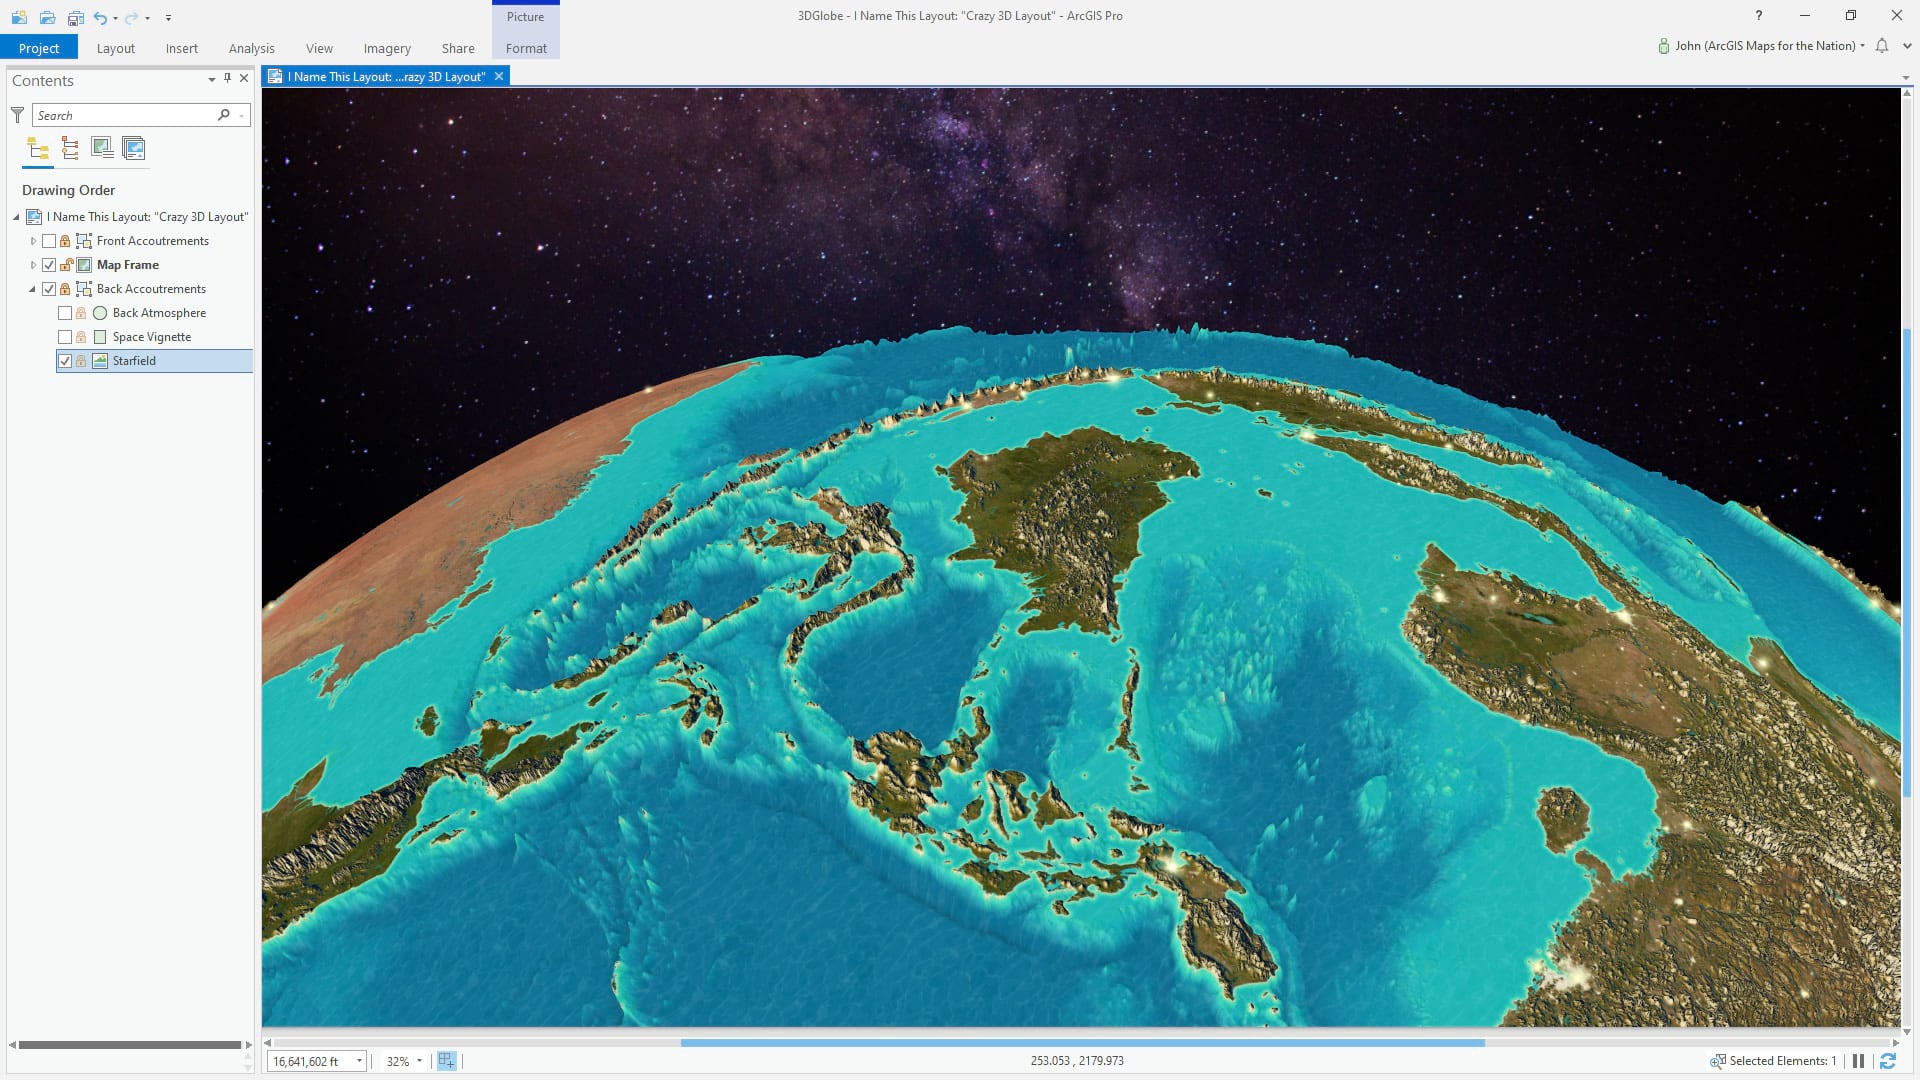
Task: Show the Front Accoutrements group
Action: click(49, 241)
